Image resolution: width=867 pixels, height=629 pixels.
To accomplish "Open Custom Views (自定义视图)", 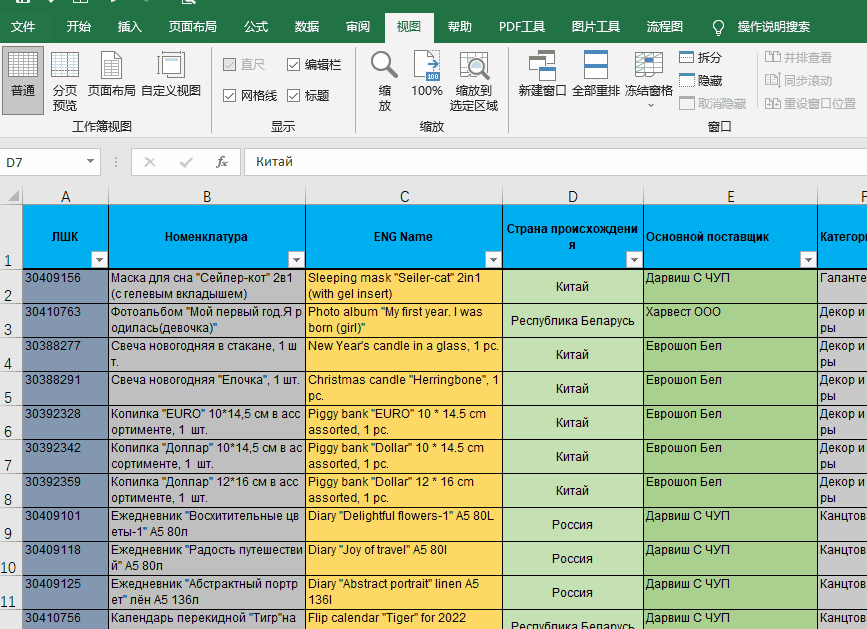I will click(x=171, y=78).
